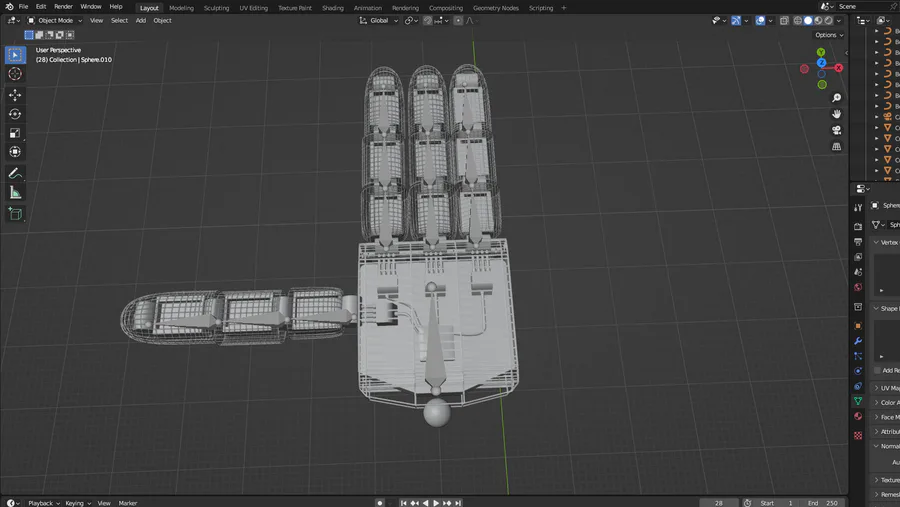Open the Object Data mesh tab
Viewport: 900px width, 507px height.
[x=858, y=401]
